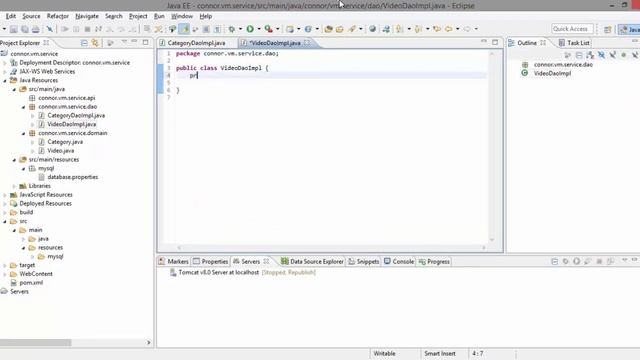Click the Open Type icon in toolbar
The height and width of the screenshot is (360, 640).
[x=328, y=29]
